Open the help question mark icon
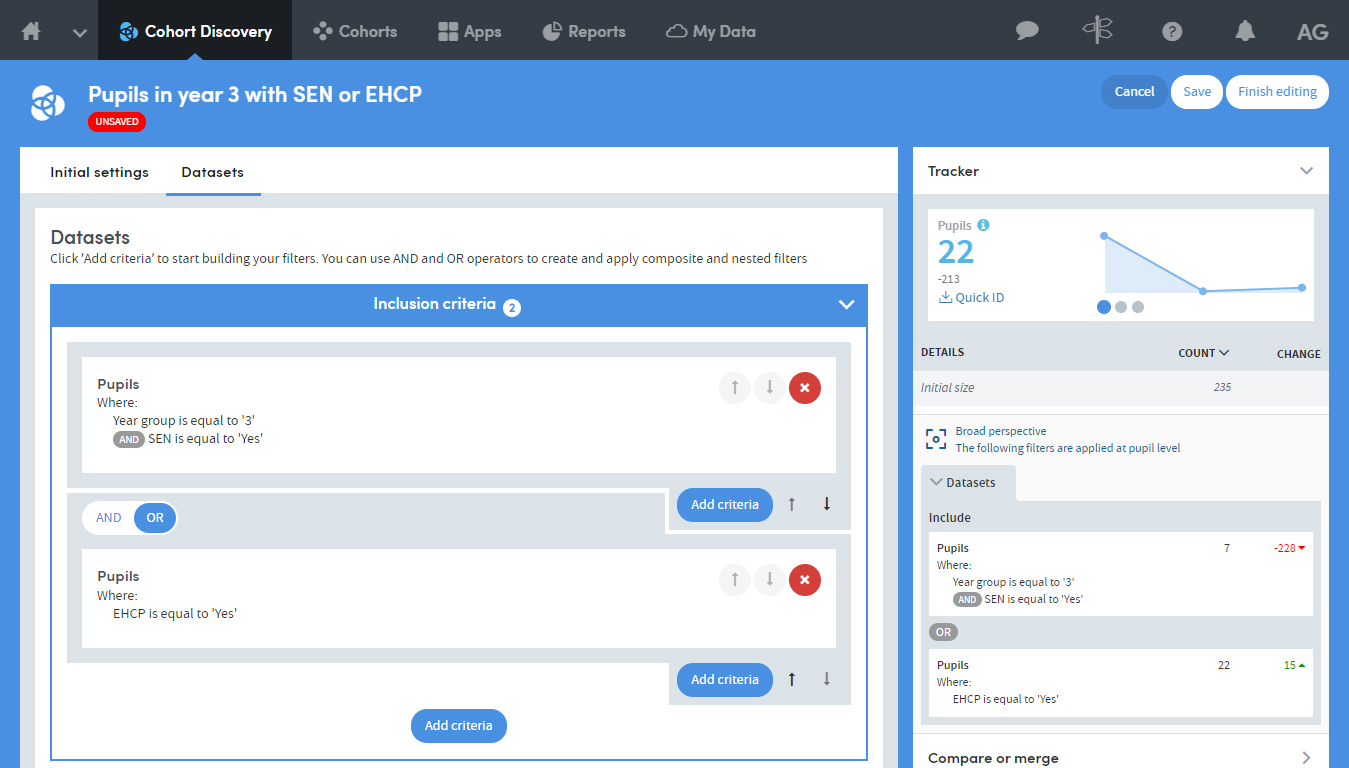 pyautogui.click(x=1172, y=31)
